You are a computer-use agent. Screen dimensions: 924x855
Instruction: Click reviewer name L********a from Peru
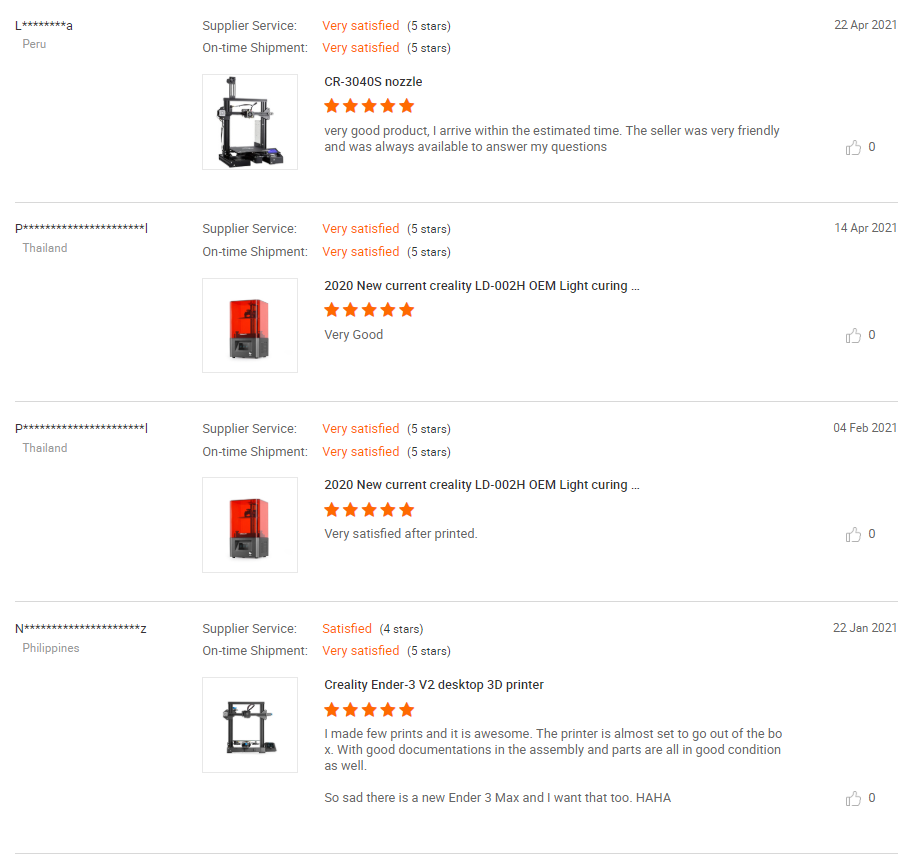coord(44,26)
